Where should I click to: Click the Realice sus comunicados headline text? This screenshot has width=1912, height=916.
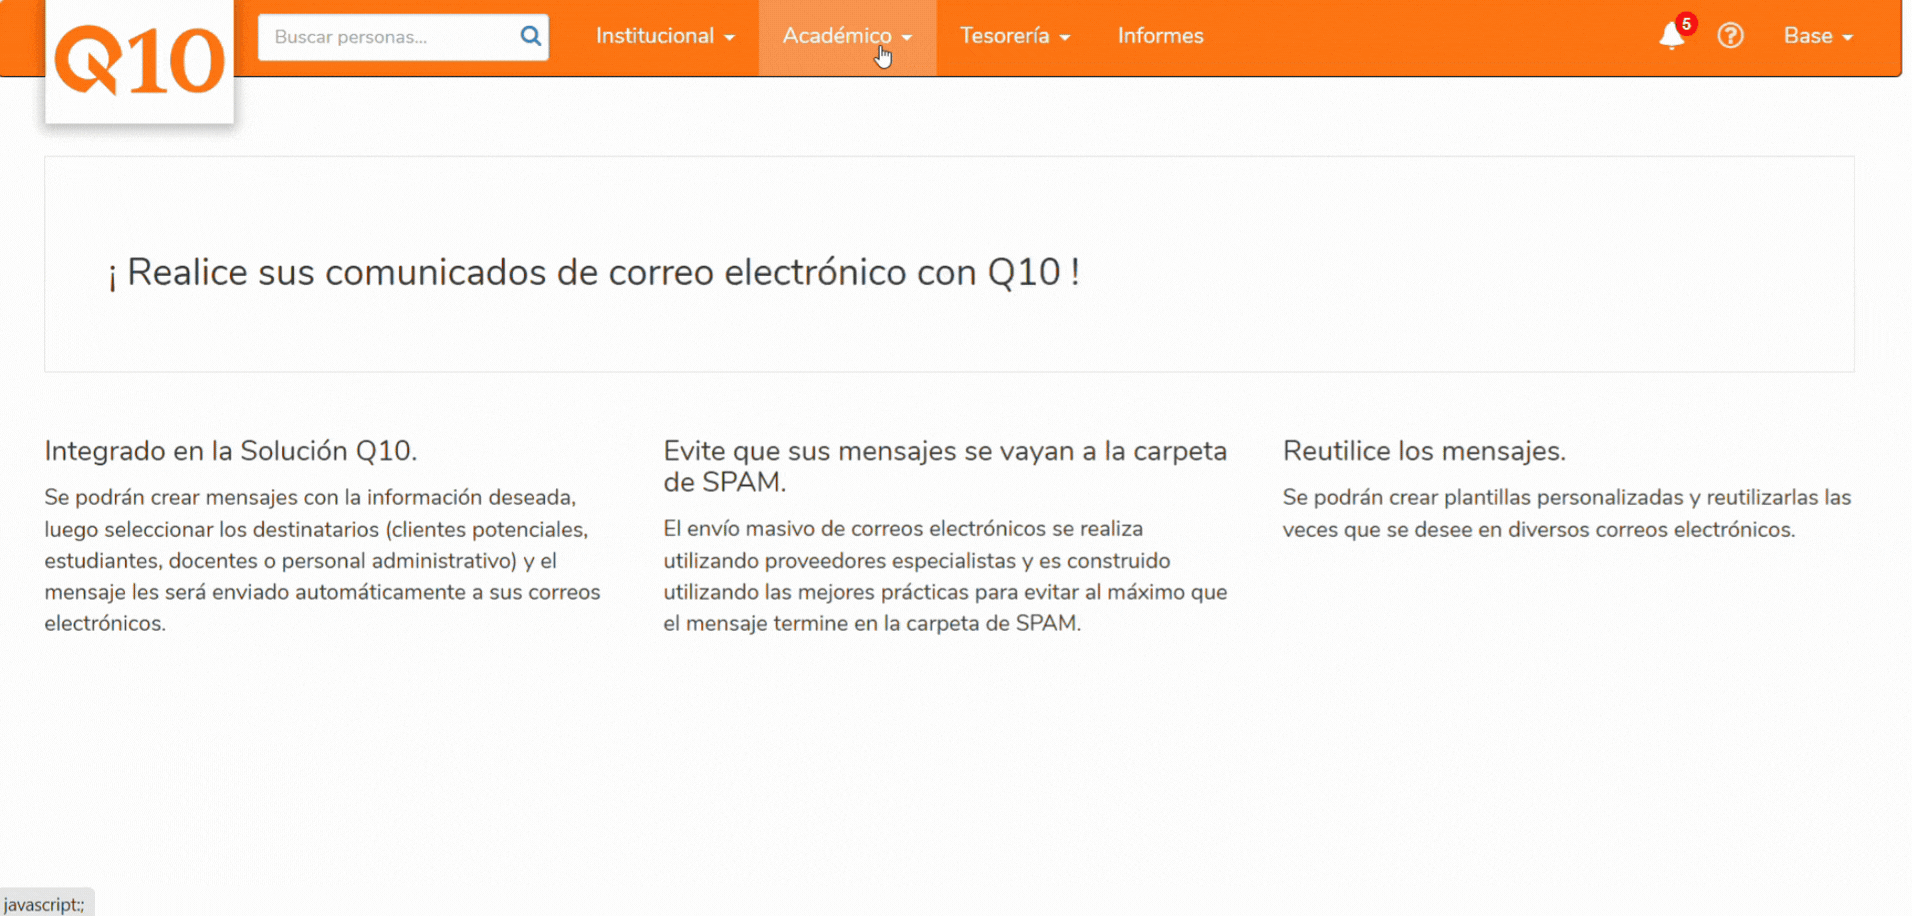594,272
